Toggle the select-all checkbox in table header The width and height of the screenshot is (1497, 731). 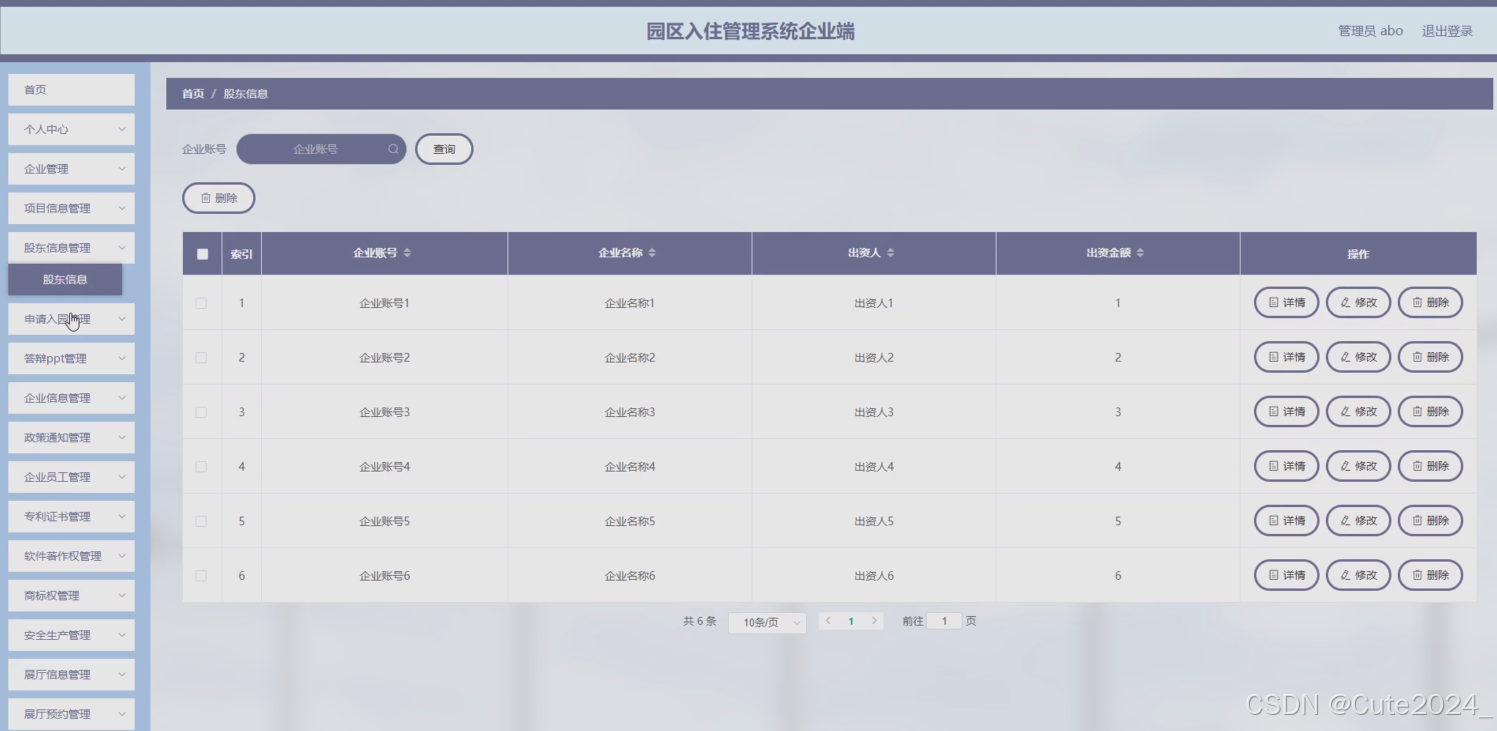coord(202,253)
